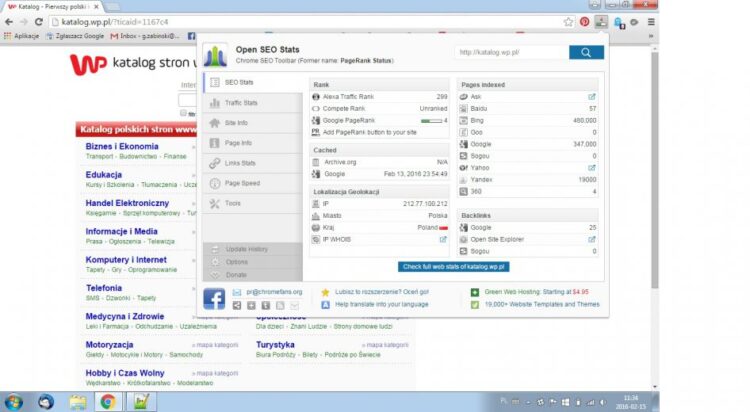Click the Facebook icon in popup footer
The width and height of the screenshot is (750, 412).
tap(214, 299)
